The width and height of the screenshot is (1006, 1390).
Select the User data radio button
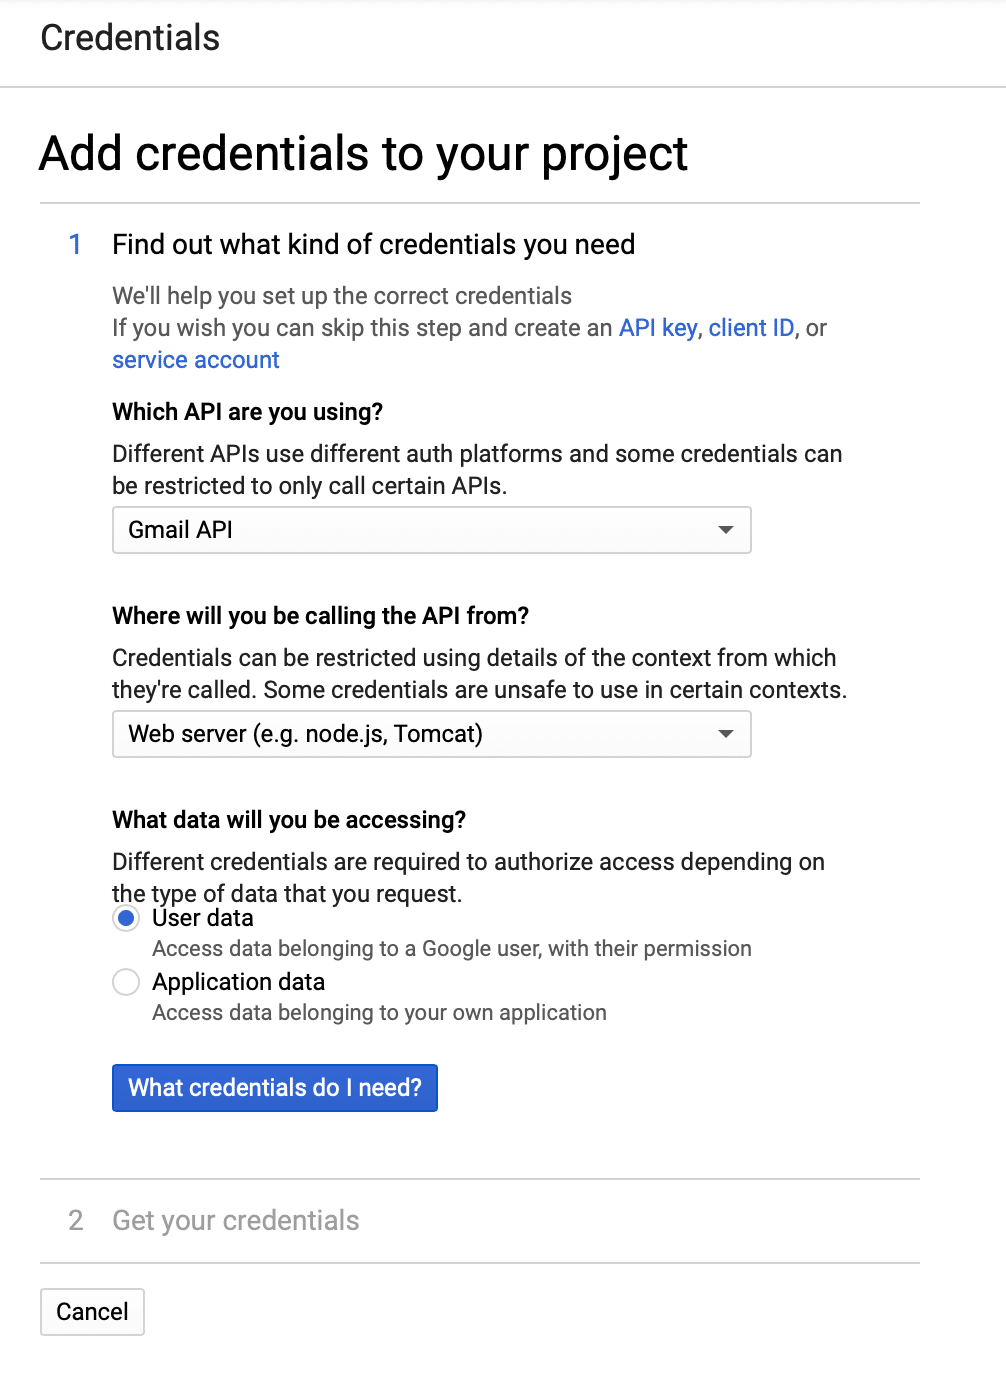point(126,918)
